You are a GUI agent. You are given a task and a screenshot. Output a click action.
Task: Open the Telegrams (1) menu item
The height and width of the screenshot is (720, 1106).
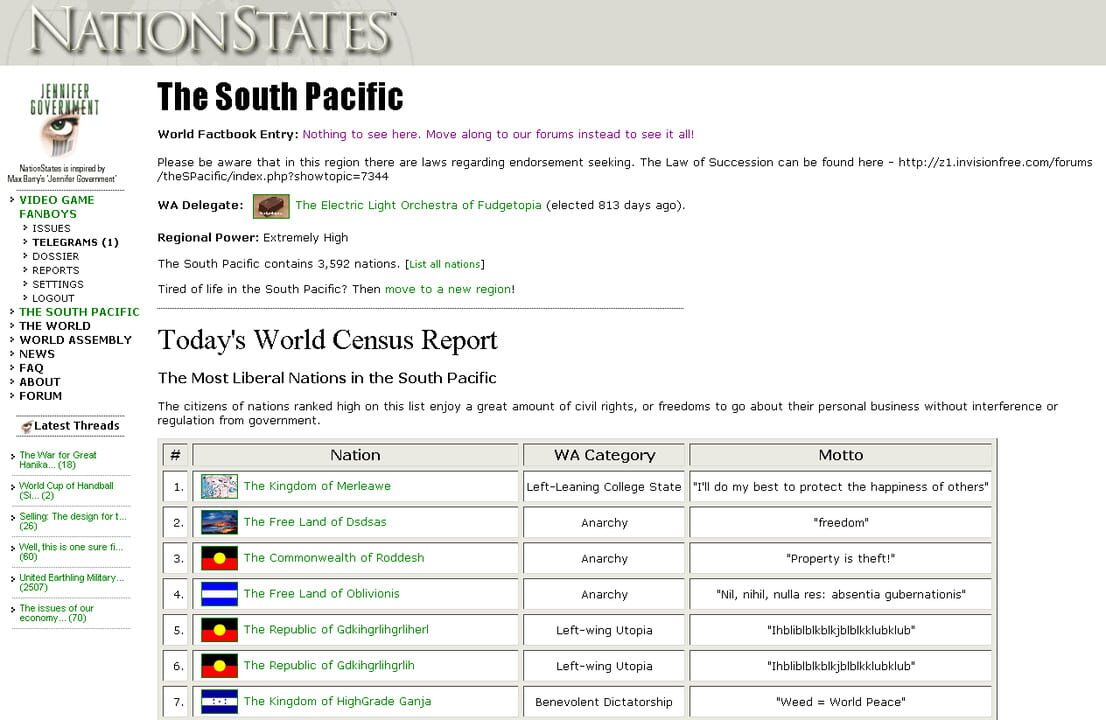[75, 242]
